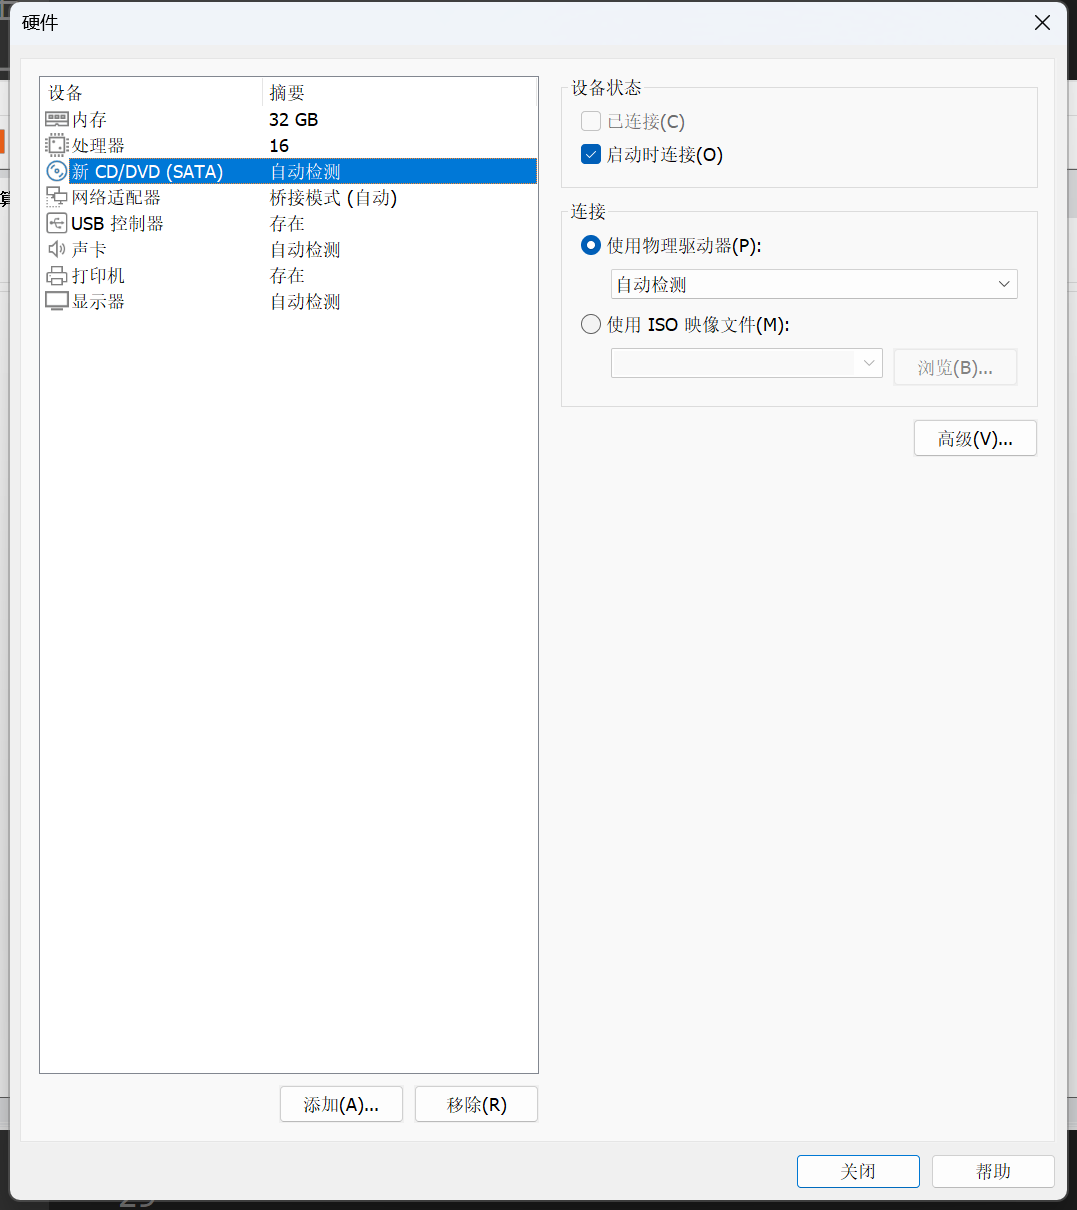The height and width of the screenshot is (1210, 1077).
Task: Select 使用 ISO 映像文件(M) radio button
Action: tap(591, 324)
